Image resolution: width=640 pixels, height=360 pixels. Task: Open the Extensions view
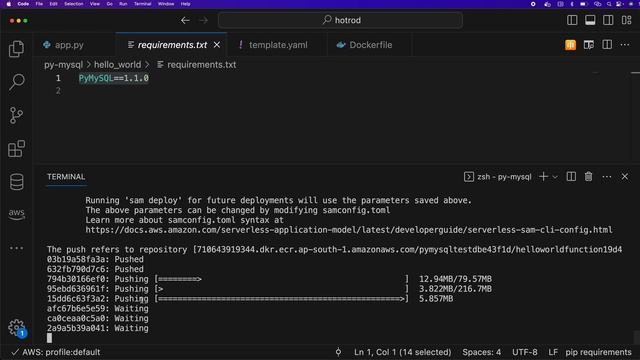pos(16,149)
